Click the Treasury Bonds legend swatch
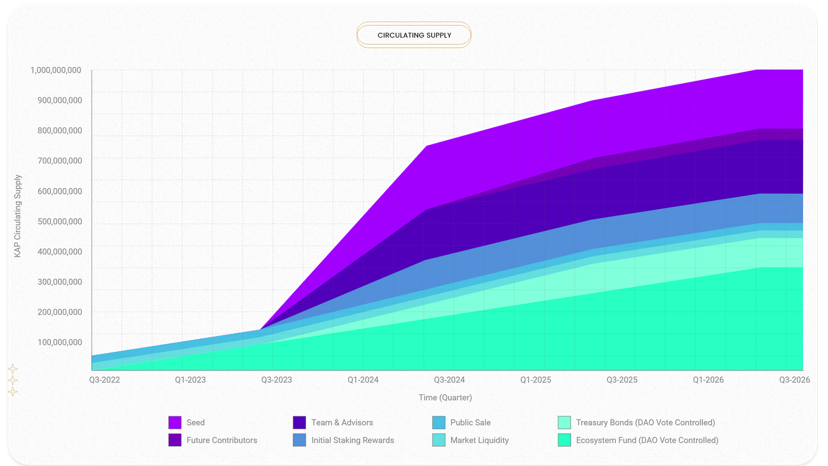 click(564, 422)
